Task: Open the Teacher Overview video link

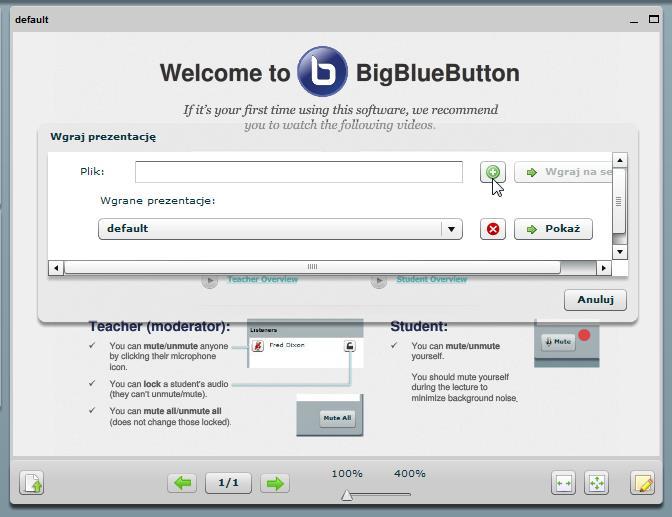Action: [x=263, y=280]
